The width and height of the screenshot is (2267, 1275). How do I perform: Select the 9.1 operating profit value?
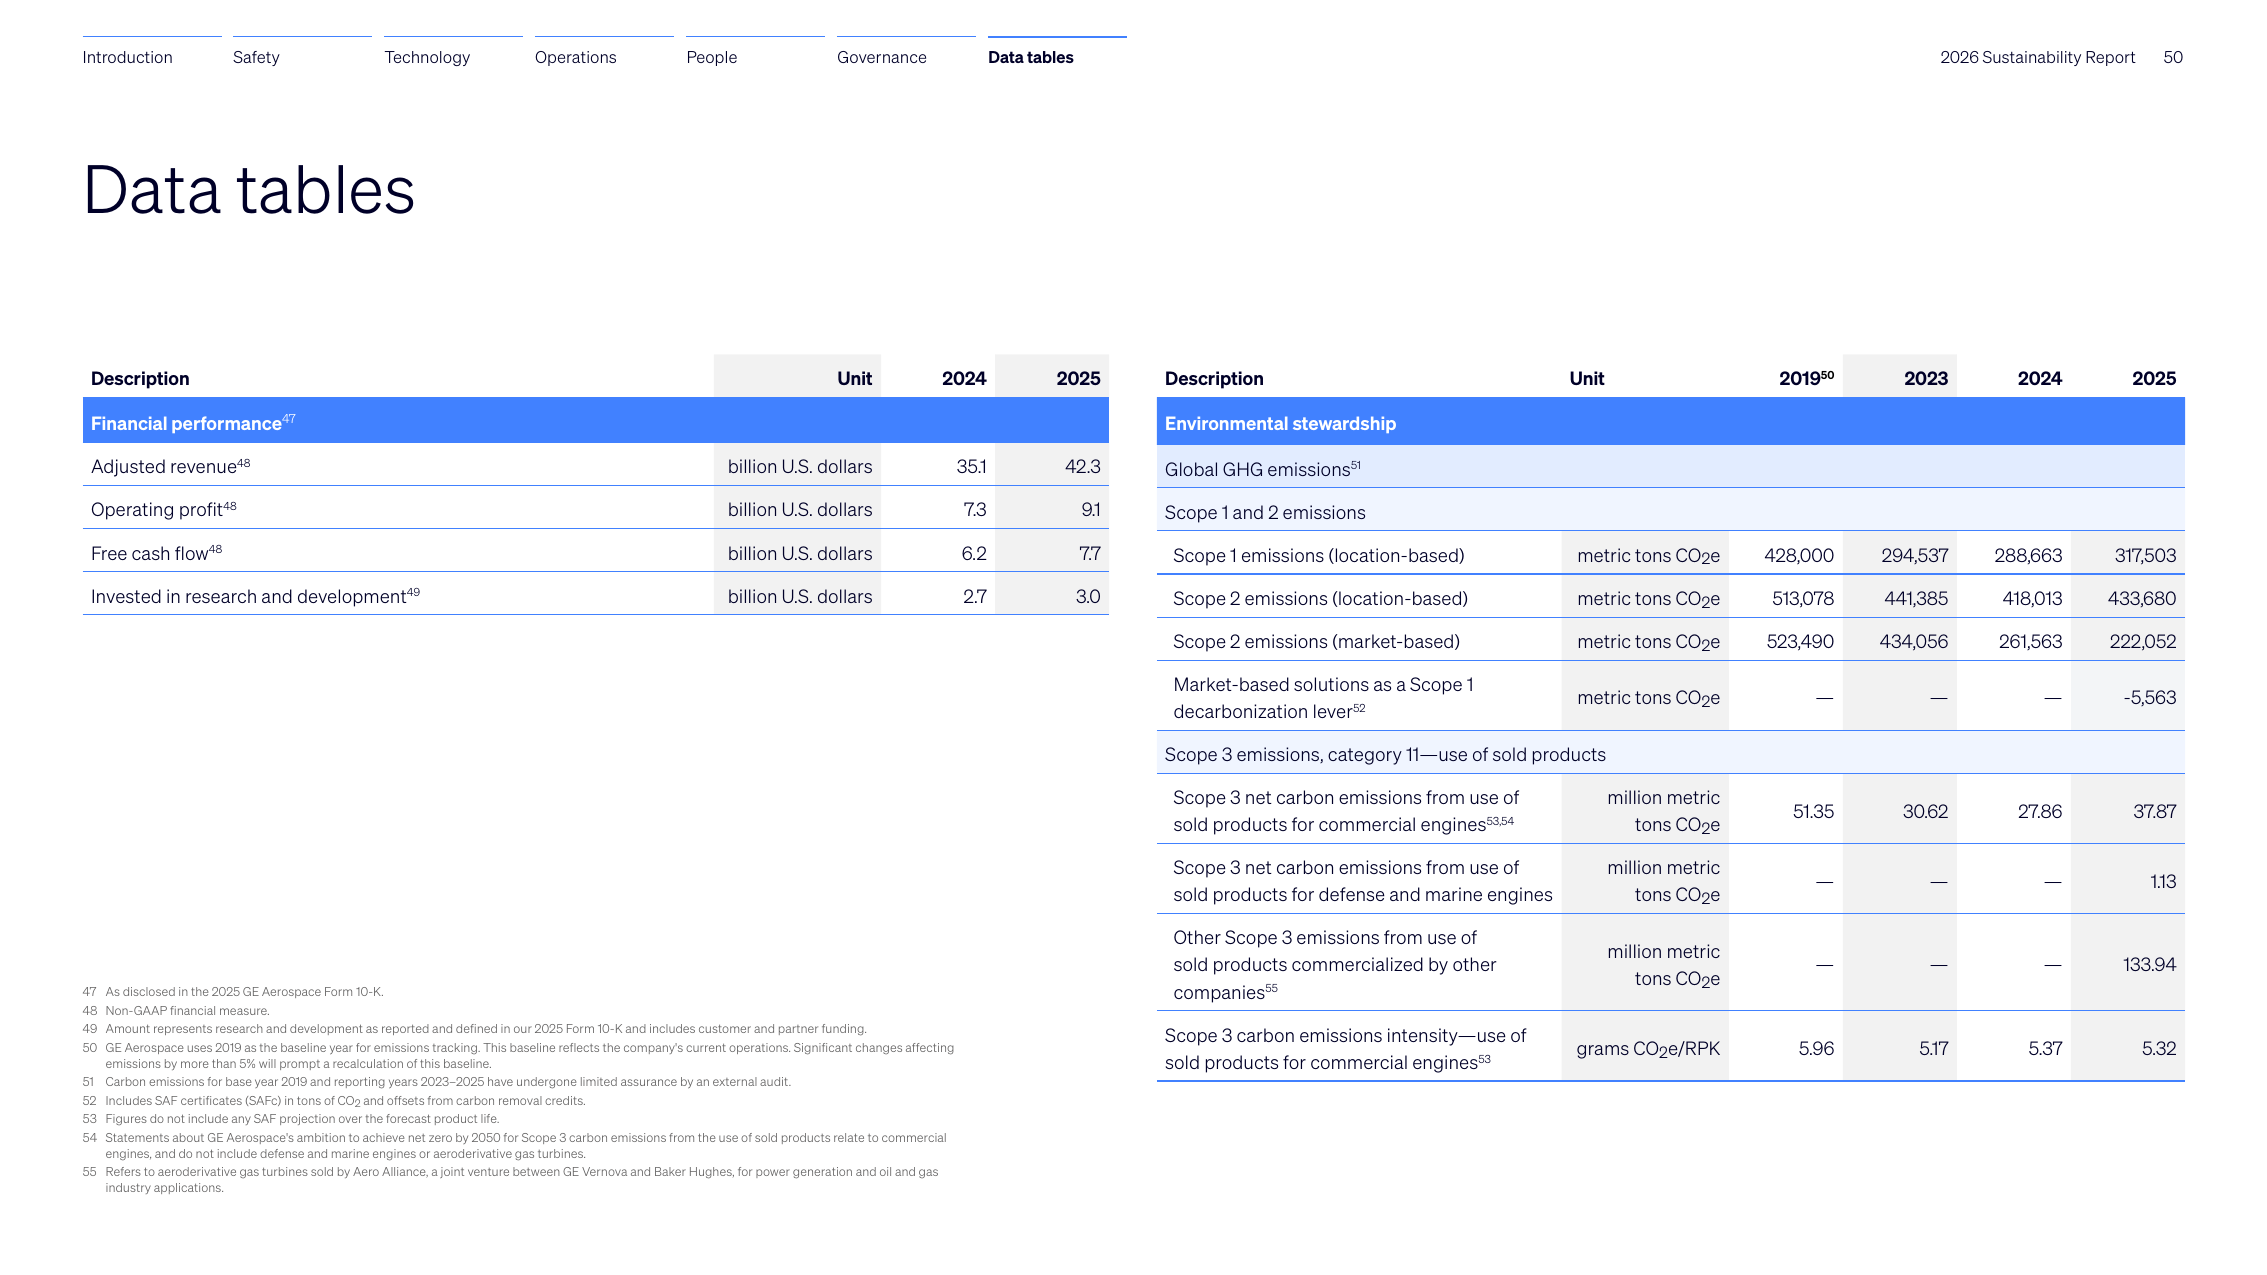(1090, 509)
